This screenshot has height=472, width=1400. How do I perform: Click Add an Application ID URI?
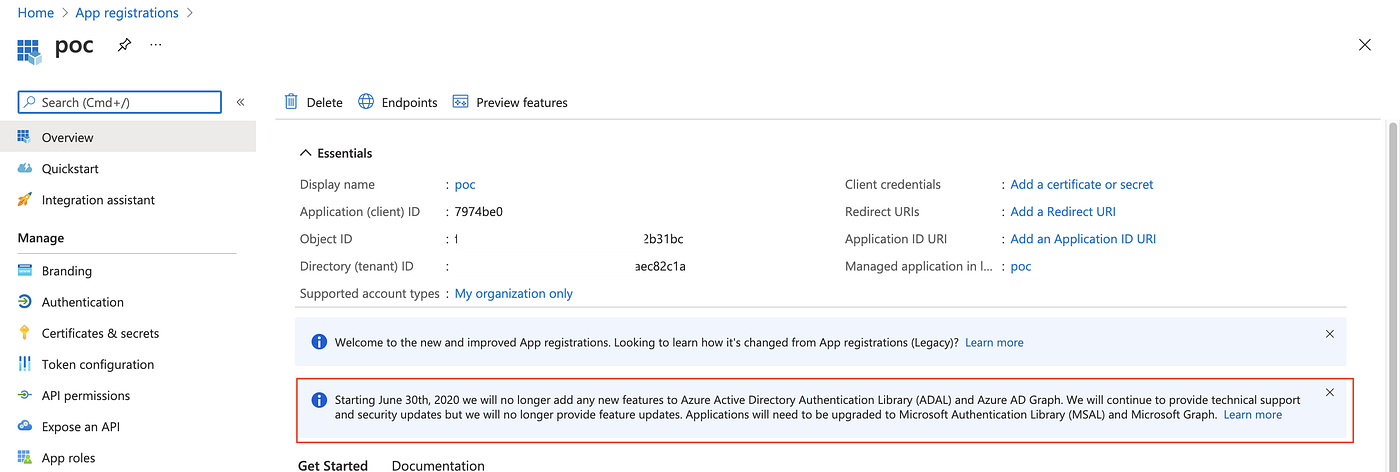[1083, 239]
